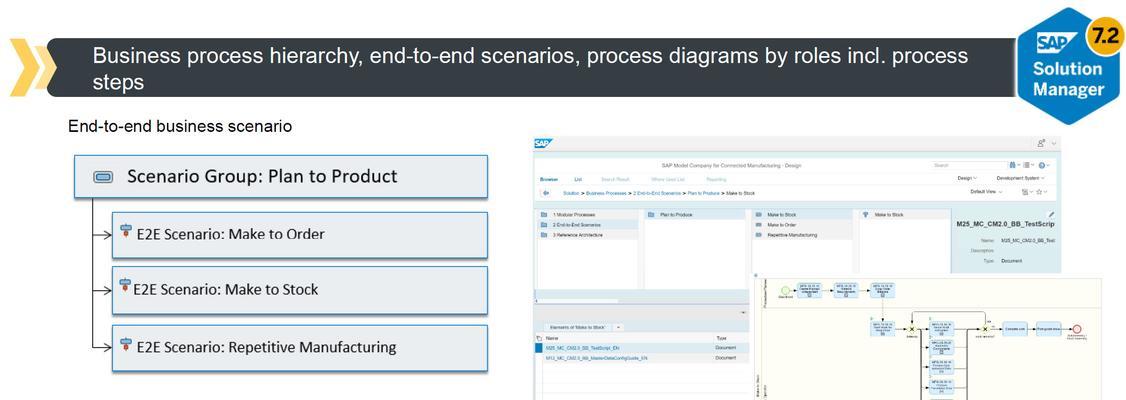Open the Where-Used List tab
1126x400 pixels.
tap(668, 179)
